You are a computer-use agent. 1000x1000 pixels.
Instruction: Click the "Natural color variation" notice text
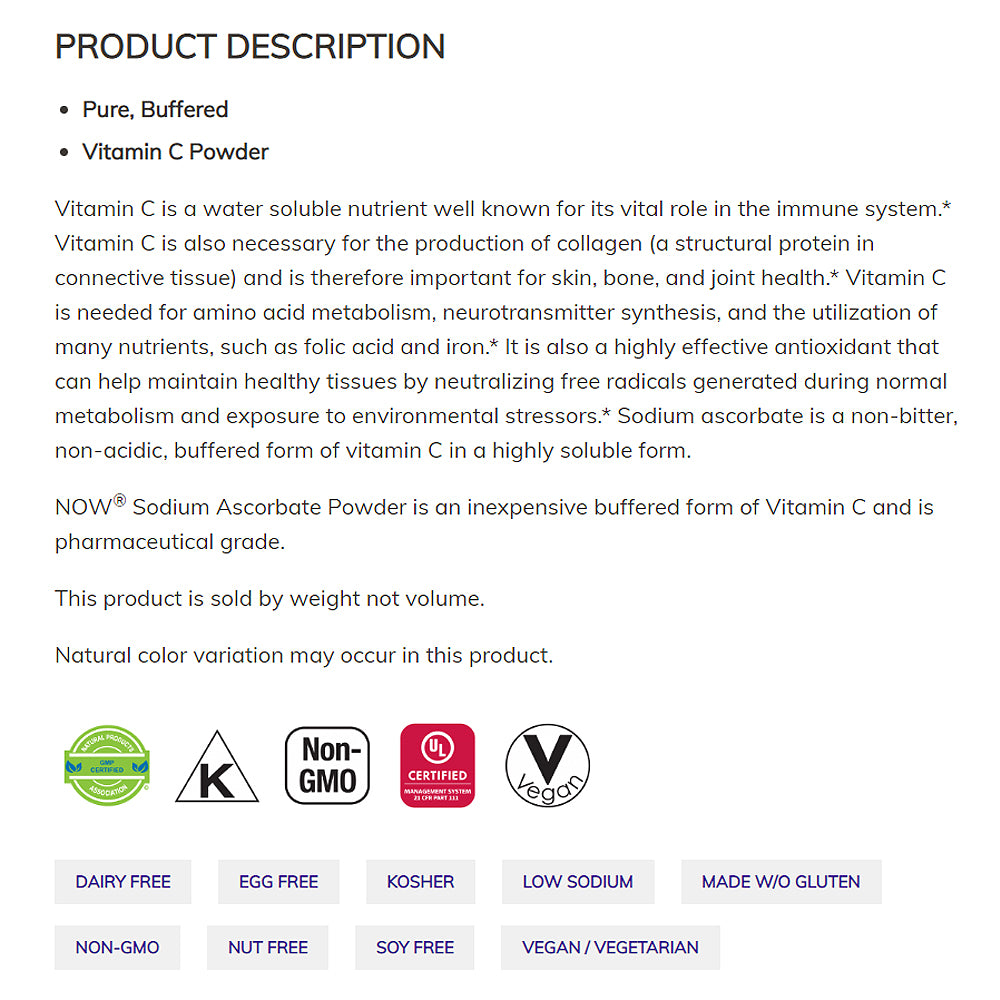click(x=304, y=656)
